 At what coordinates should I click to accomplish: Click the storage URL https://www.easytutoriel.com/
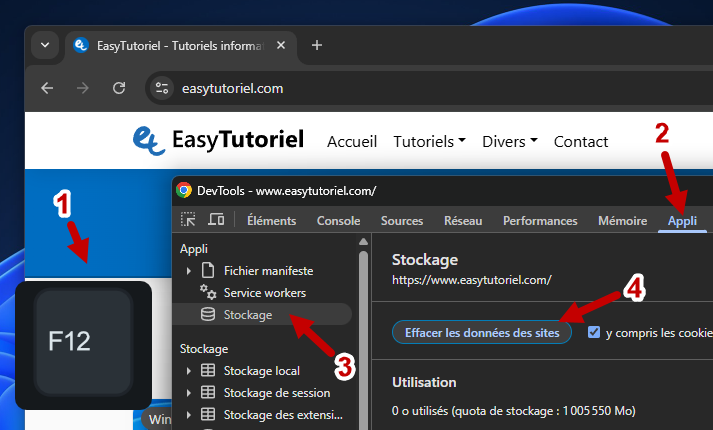pyautogui.click(x=472, y=280)
